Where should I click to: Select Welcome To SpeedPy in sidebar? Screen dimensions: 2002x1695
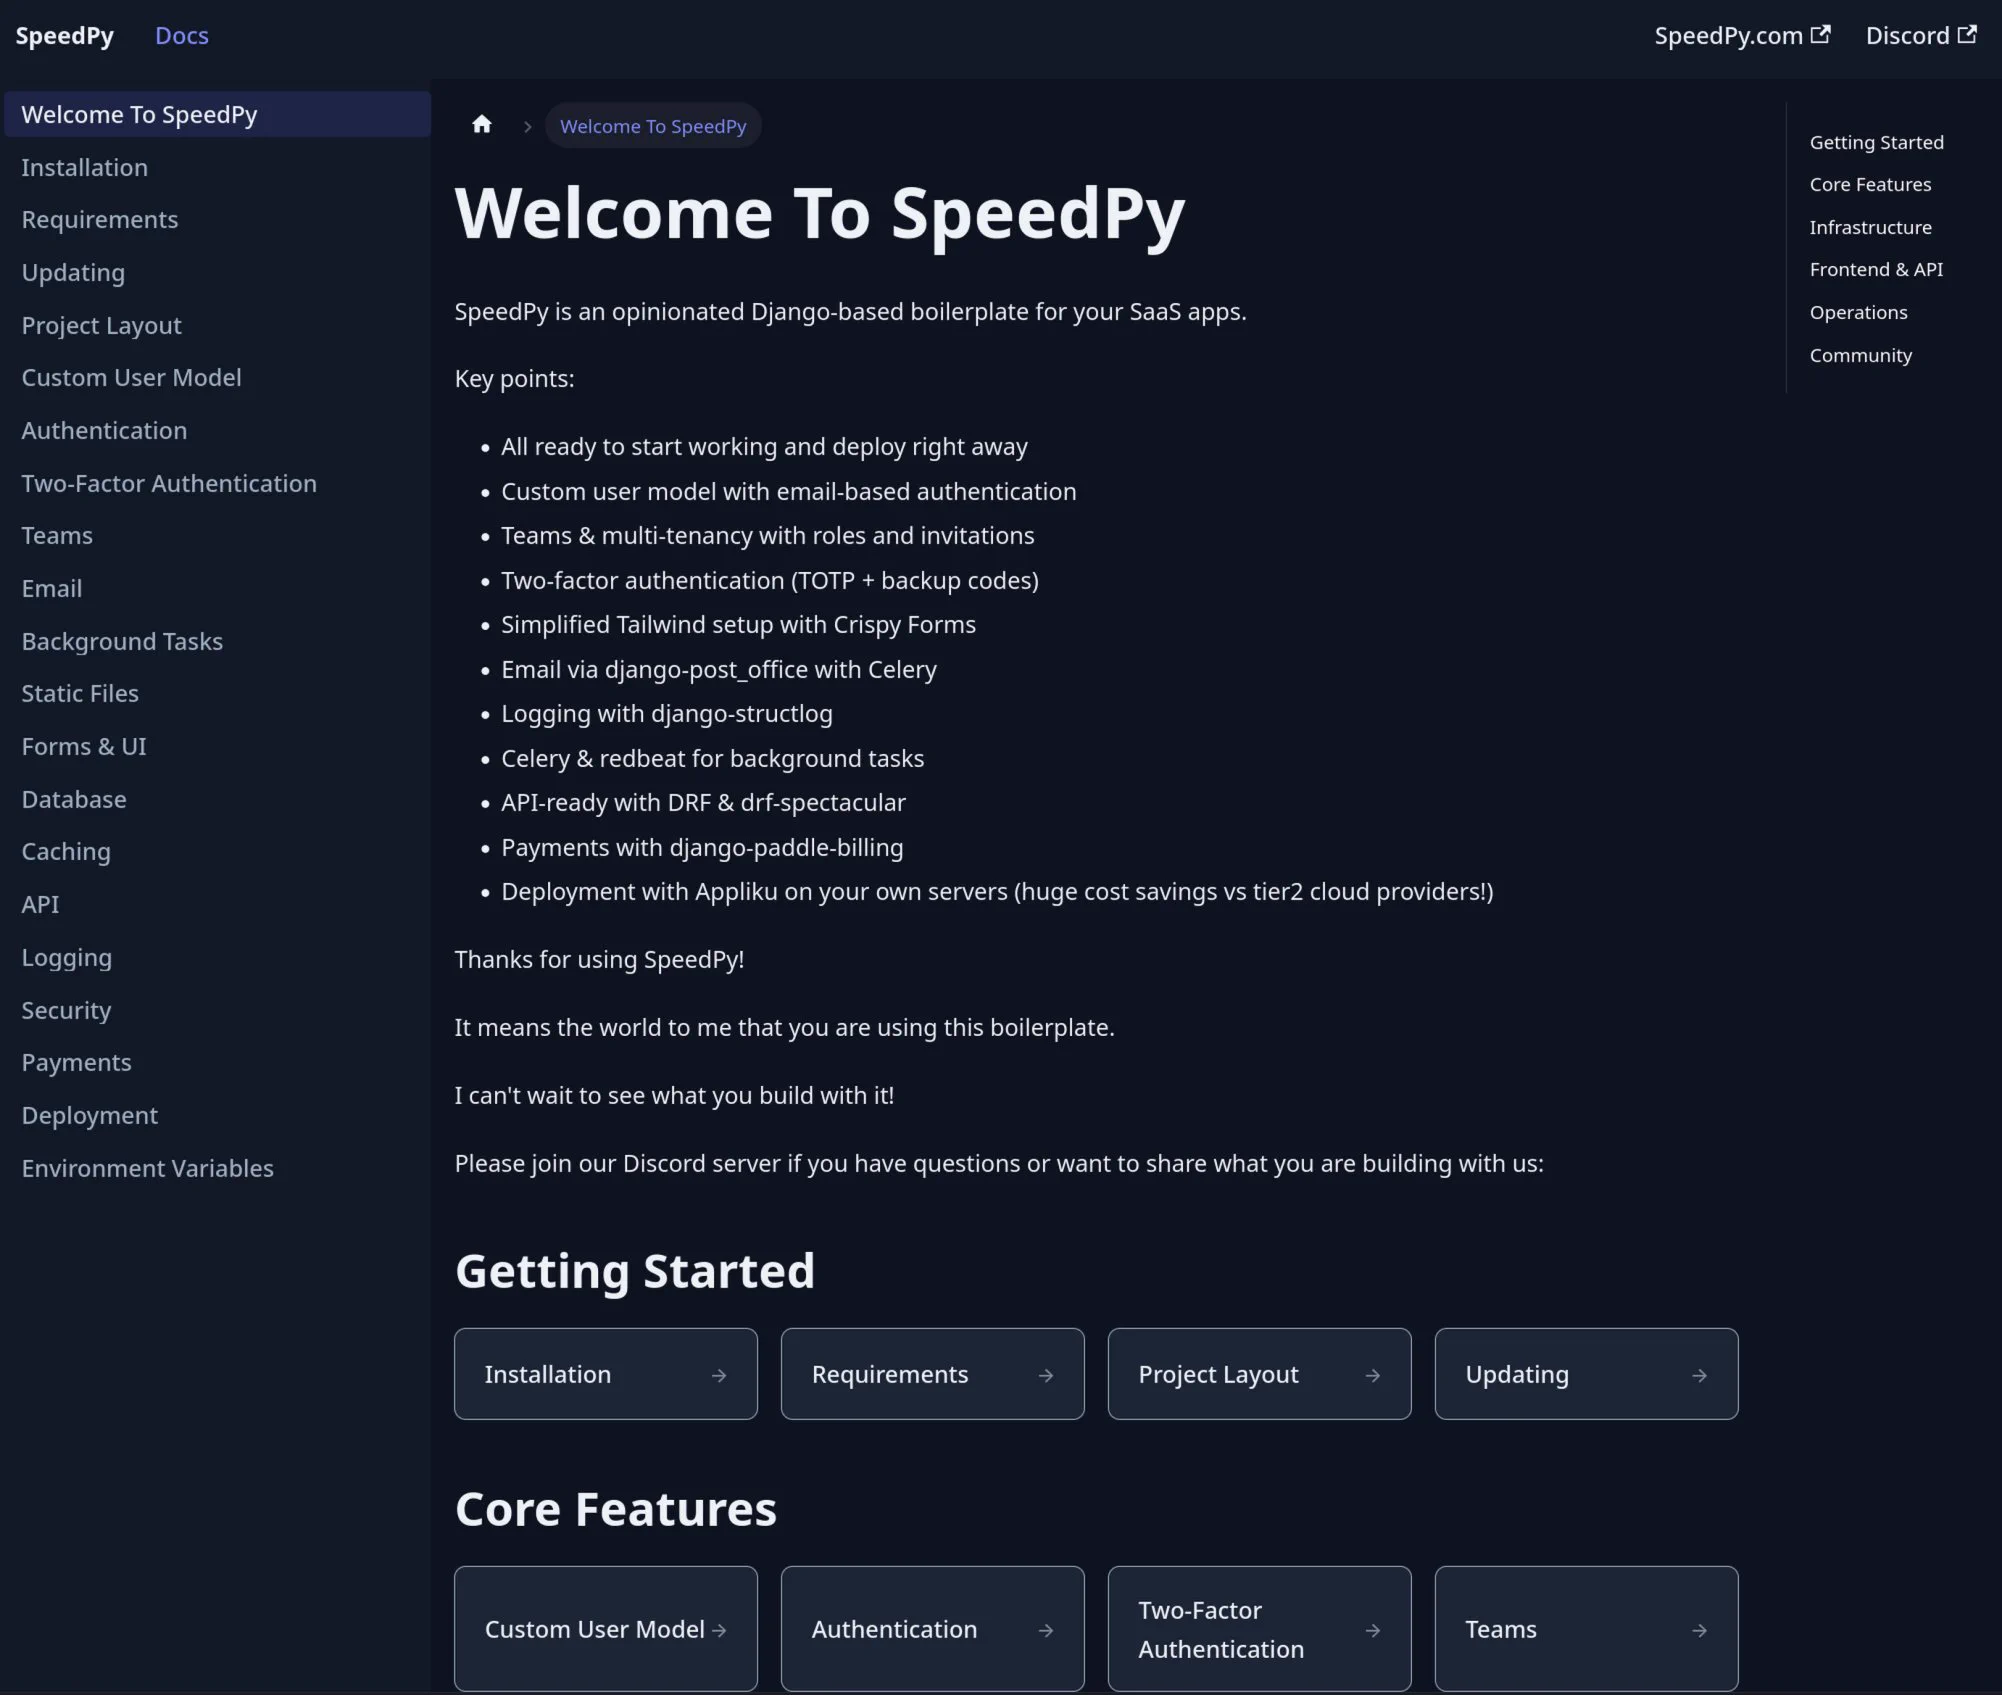click(x=218, y=114)
